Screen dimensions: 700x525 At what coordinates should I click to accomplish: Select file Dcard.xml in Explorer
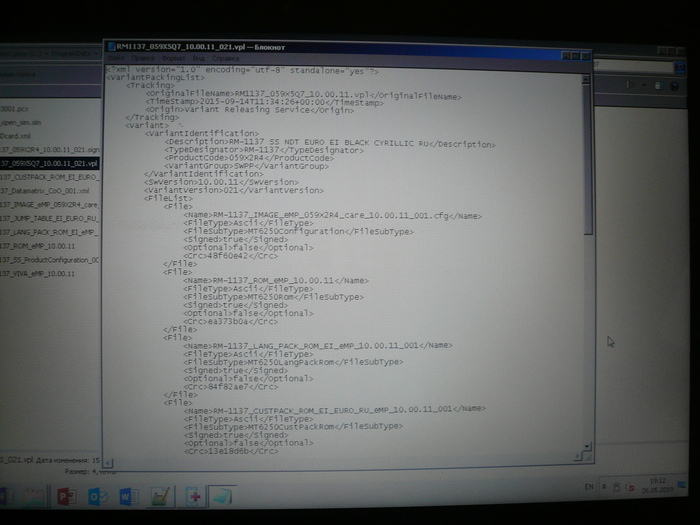click(16, 136)
